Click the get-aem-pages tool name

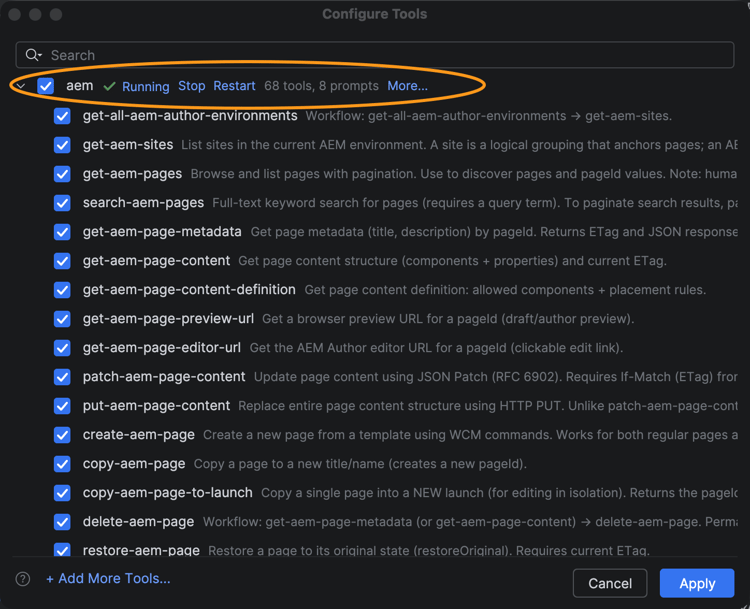point(132,174)
